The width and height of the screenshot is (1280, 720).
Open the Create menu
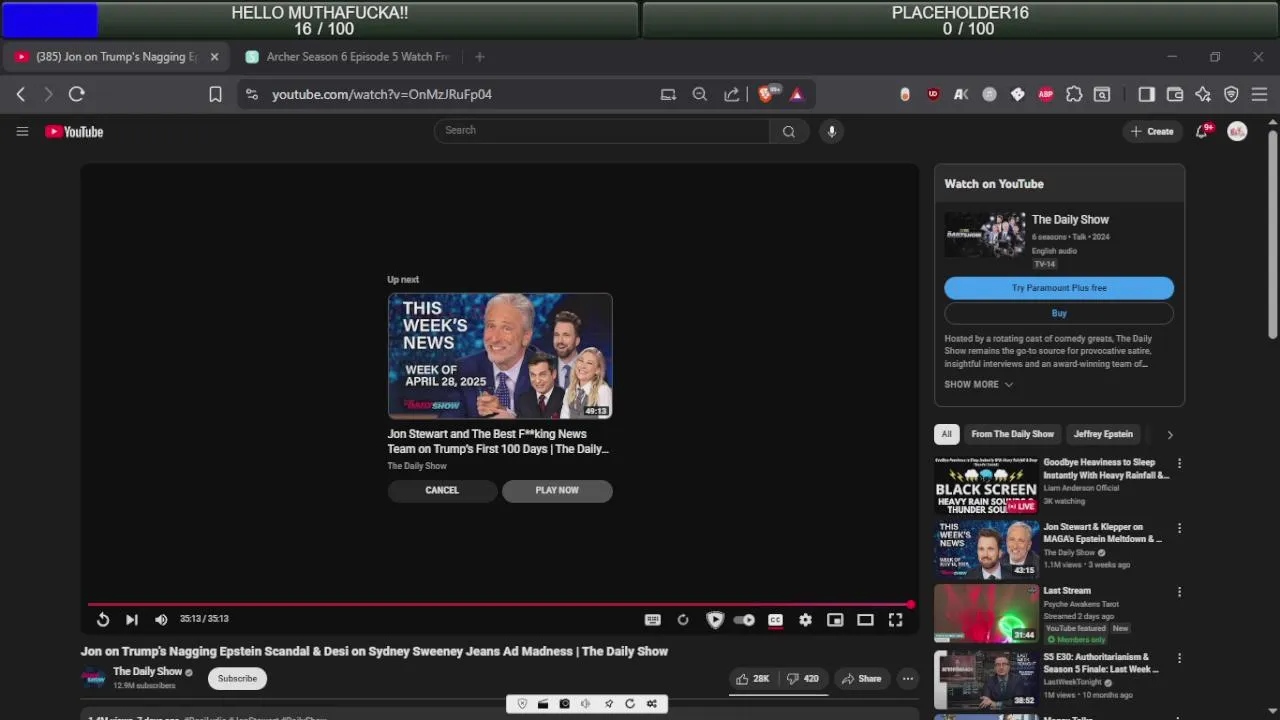pyautogui.click(x=1152, y=131)
